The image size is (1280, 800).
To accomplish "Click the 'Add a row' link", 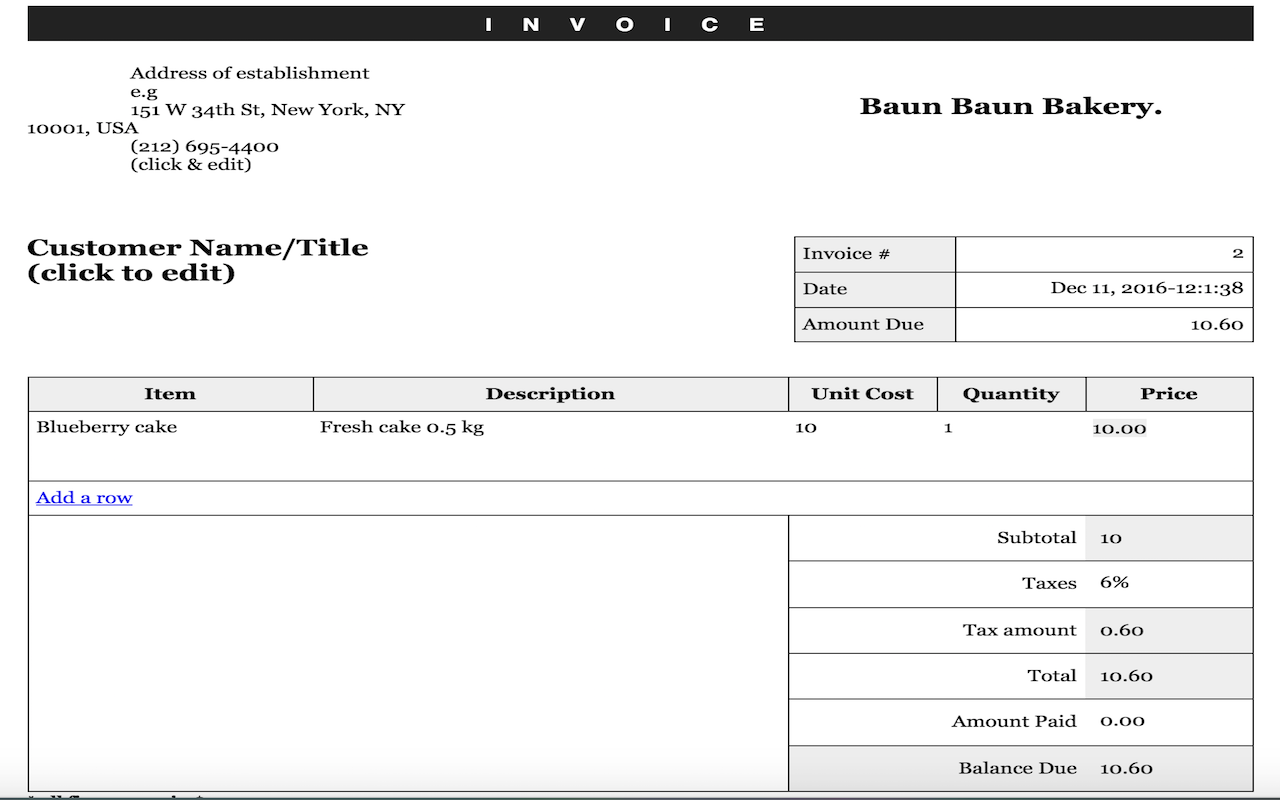I will (x=84, y=498).
